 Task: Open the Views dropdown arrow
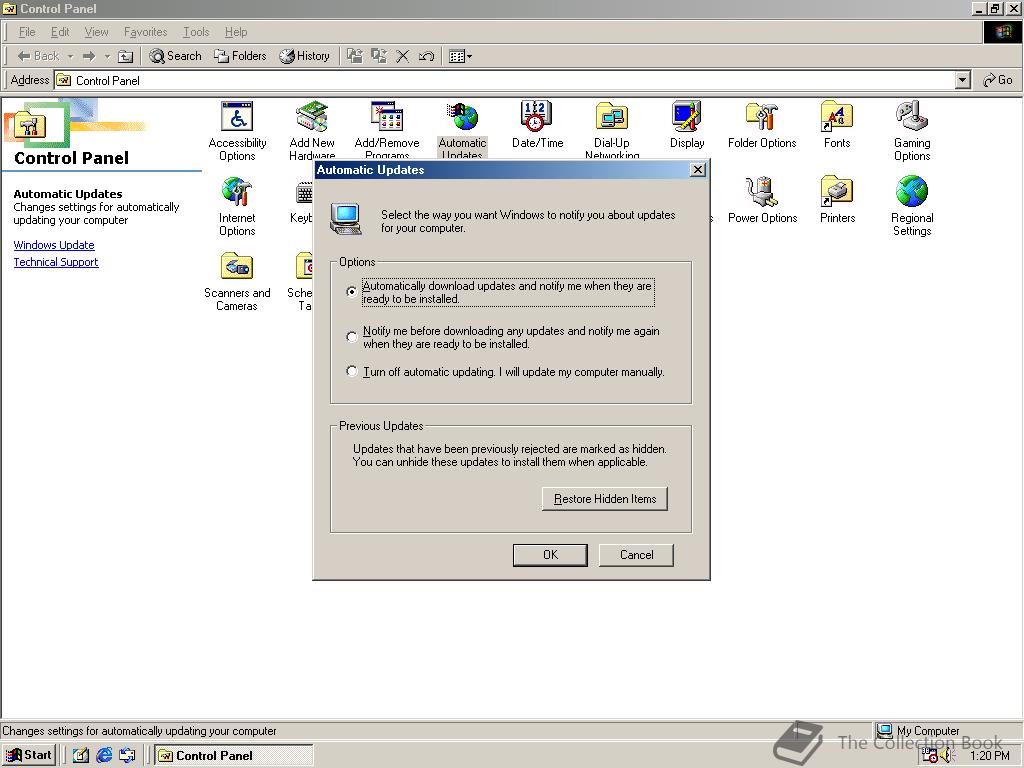(x=470, y=57)
